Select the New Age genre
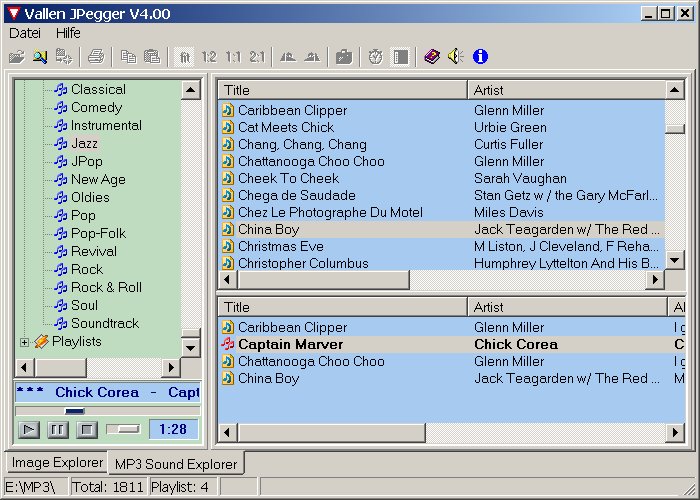This screenshot has height=500, width=700. pyautogui.click(x=98, y=179)
